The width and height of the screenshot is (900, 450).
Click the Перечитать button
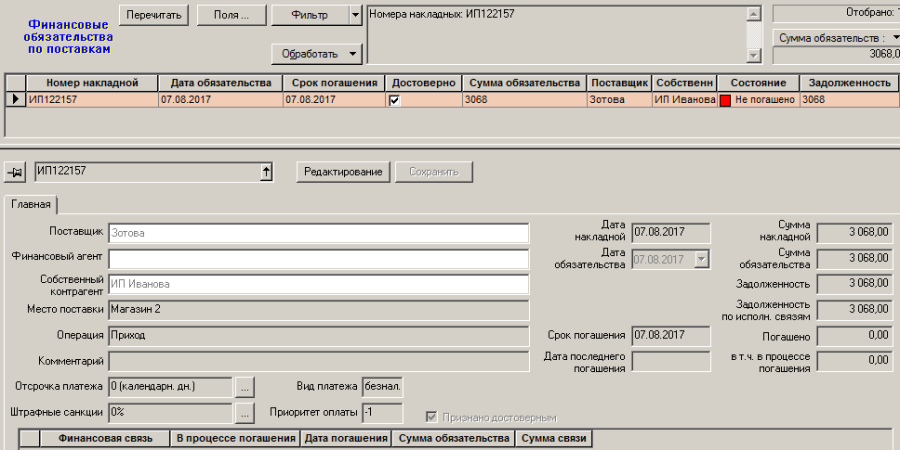[154, 15]
